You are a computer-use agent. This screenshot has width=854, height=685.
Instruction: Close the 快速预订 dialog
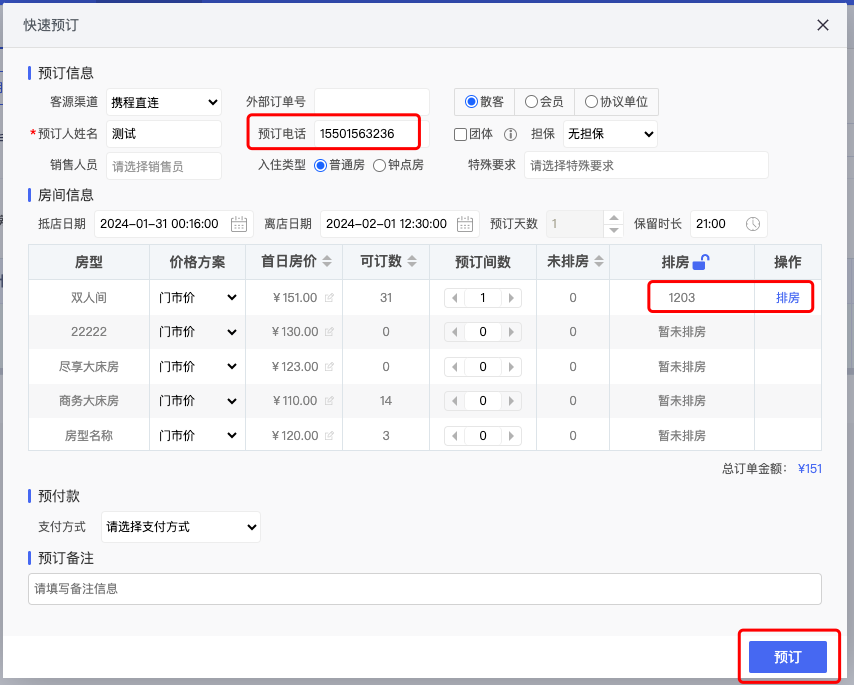click(822, 25)
